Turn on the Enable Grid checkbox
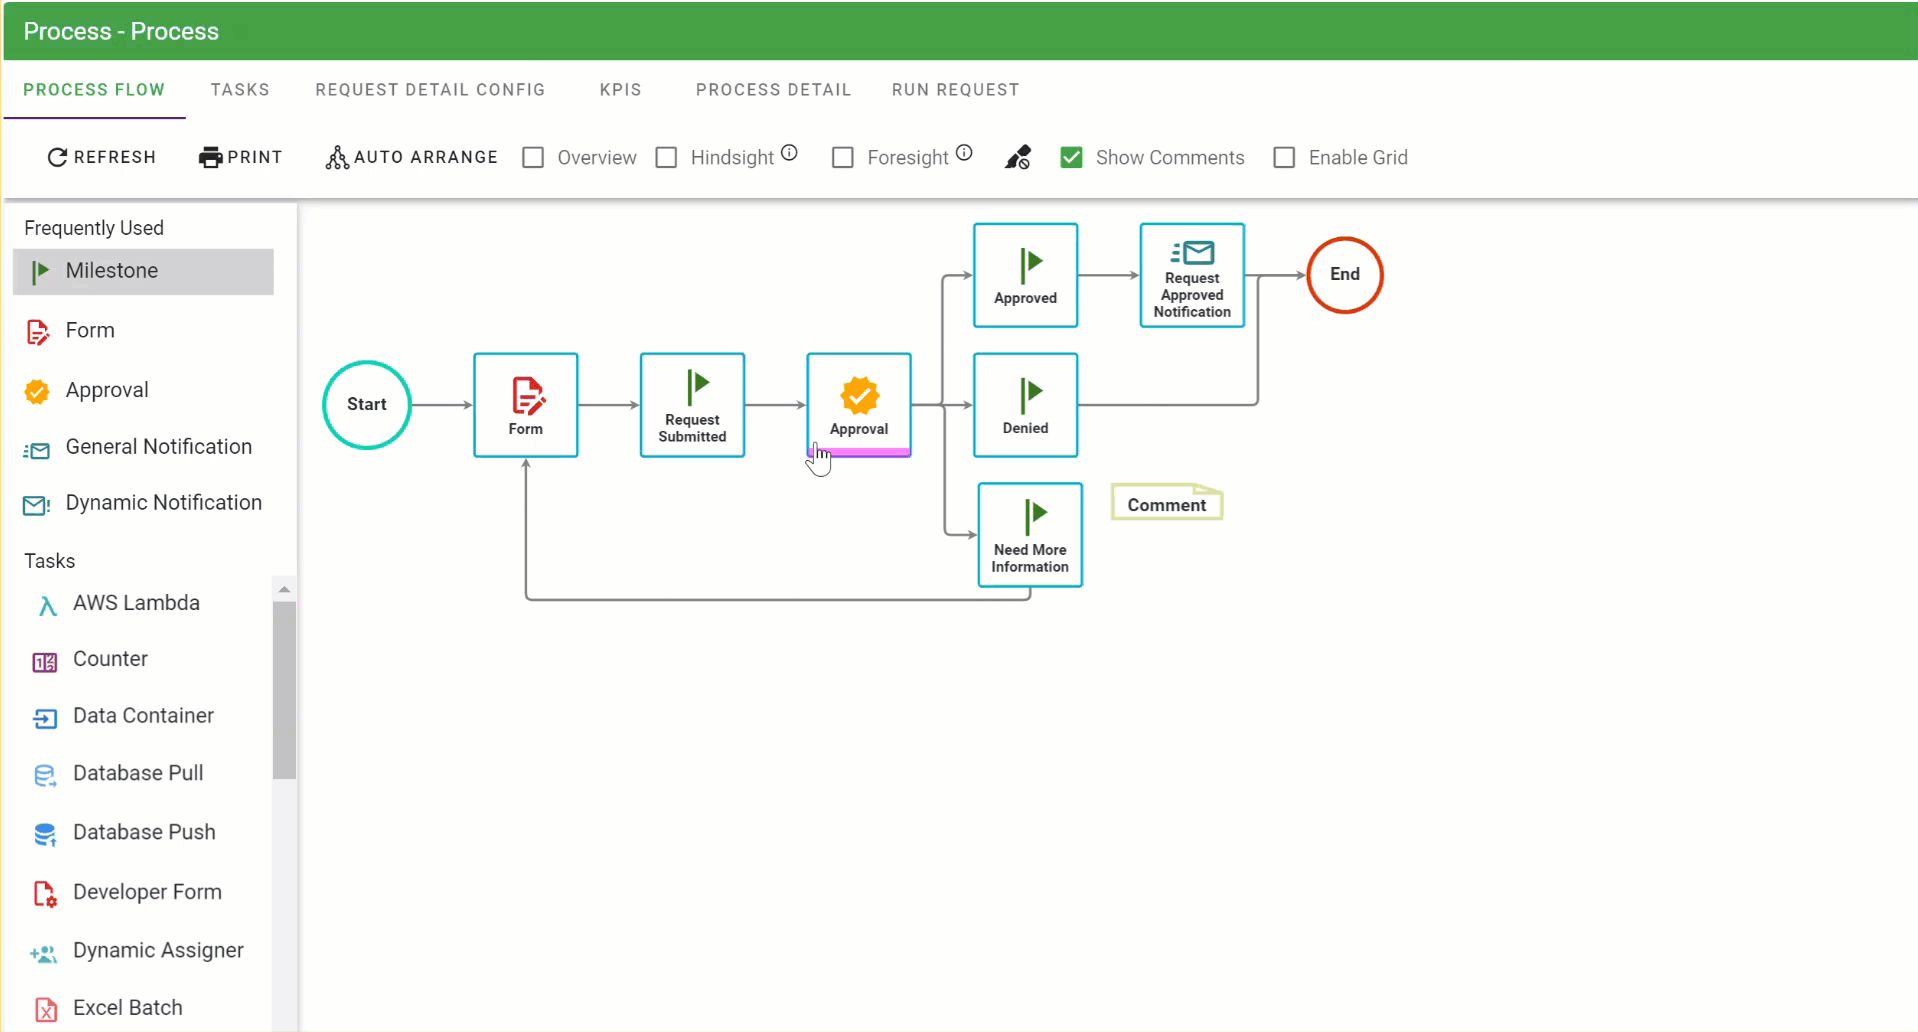This screenshot has width=1918, height=1032. (1284, 158)
